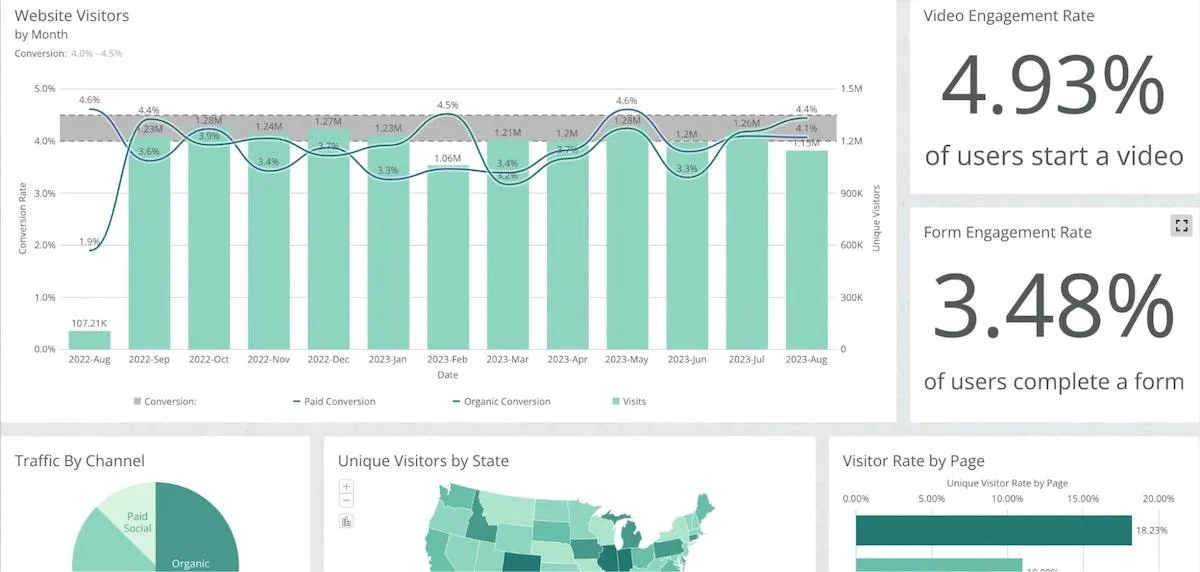Open the Website Visitors card title
This screenshot has height=572, width=1200.
pos(72,16)
